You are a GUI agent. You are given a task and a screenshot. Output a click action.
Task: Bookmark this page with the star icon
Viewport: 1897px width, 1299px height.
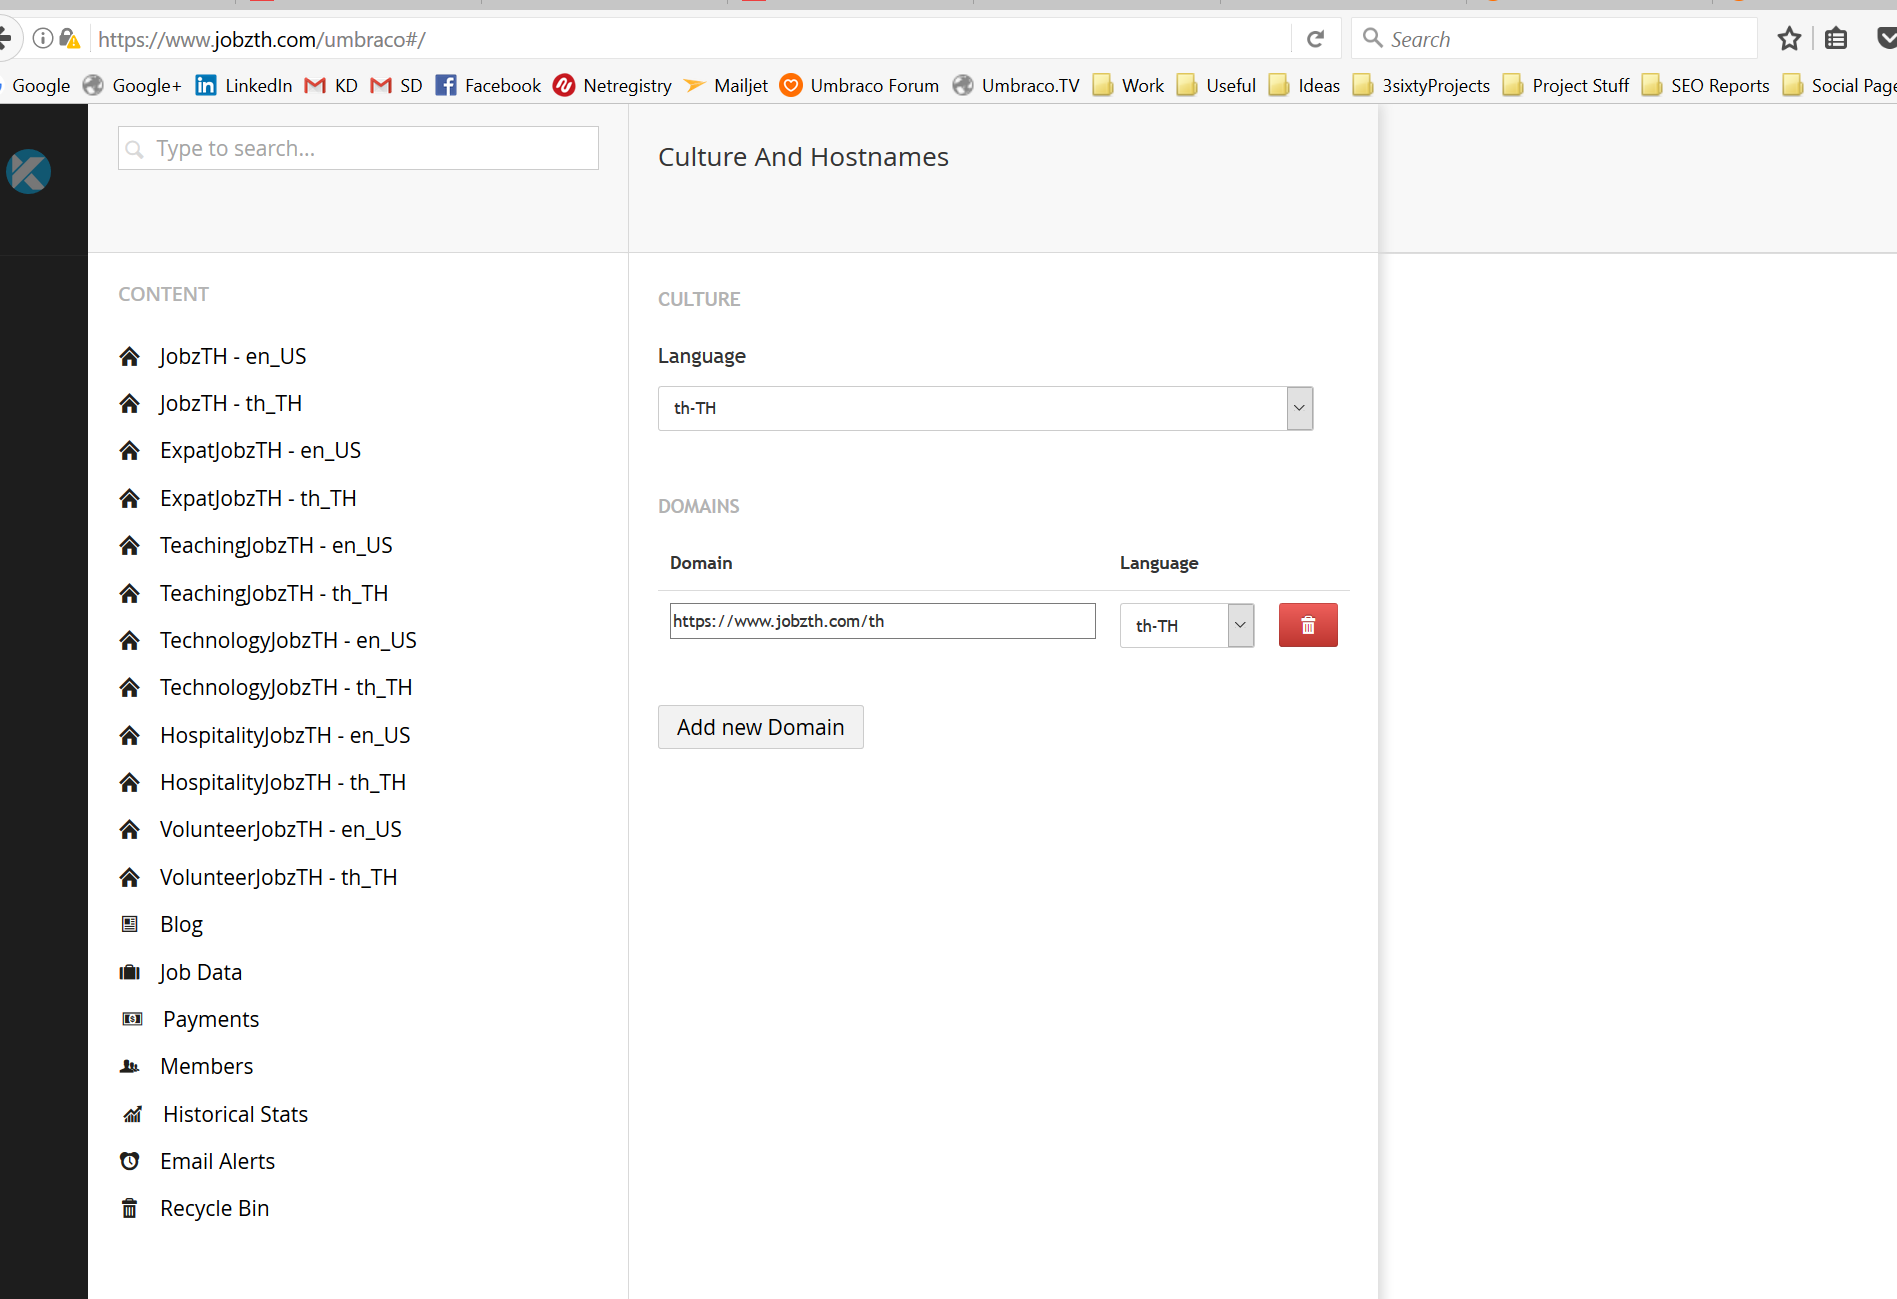click(x=1789, y=39)
